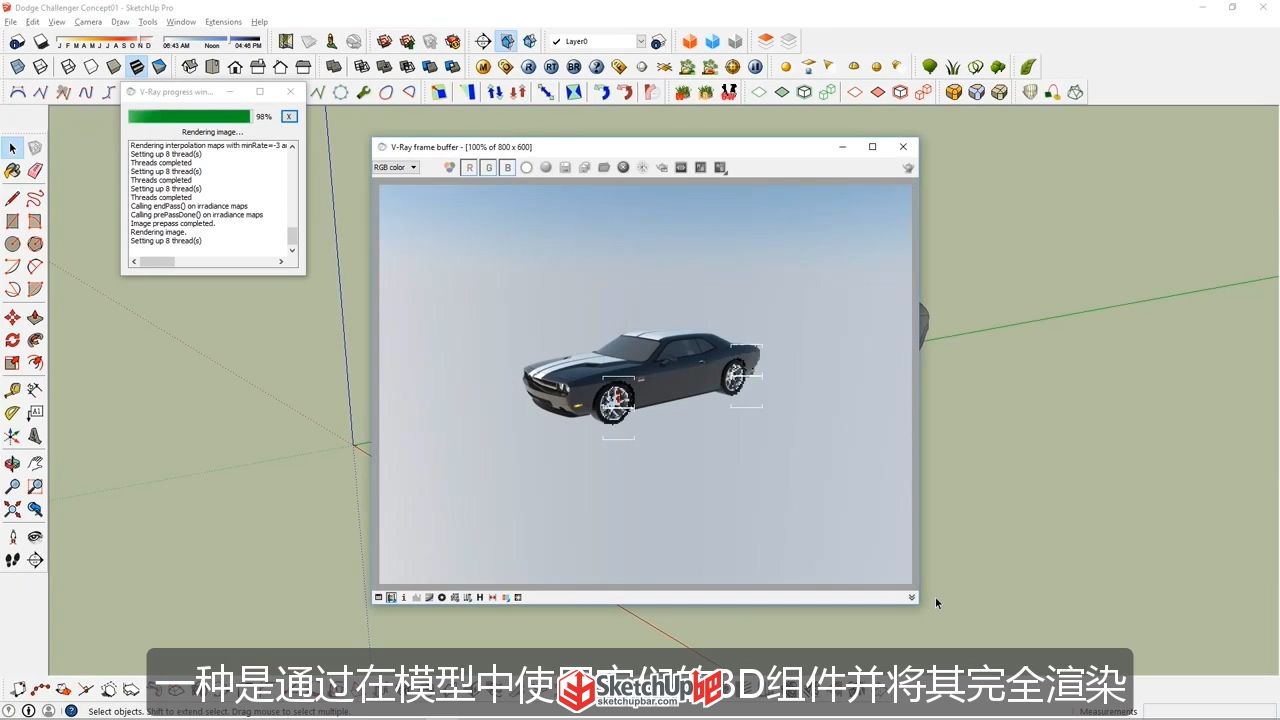The image size is (1280, 720).
Task: Select the Paint Bucket tool
Action: 13,171
